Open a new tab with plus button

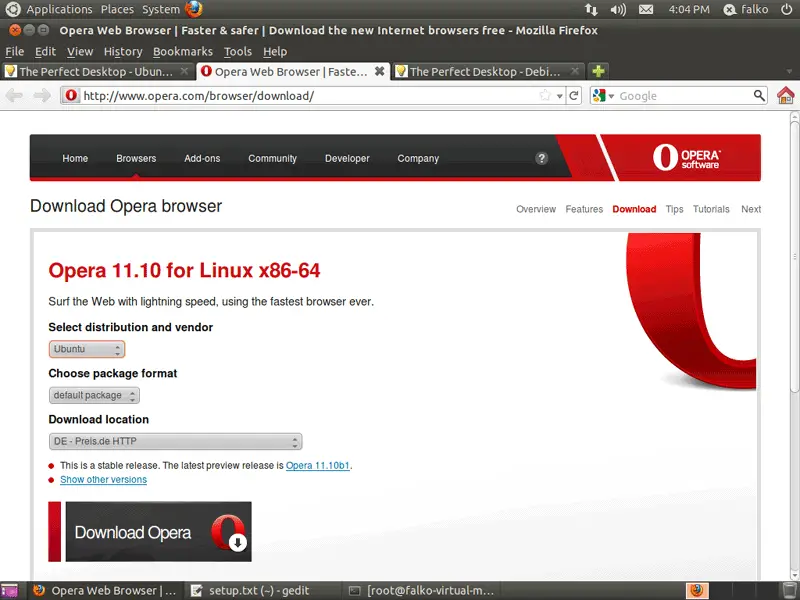pyautogui.click(x=598, y=71)
